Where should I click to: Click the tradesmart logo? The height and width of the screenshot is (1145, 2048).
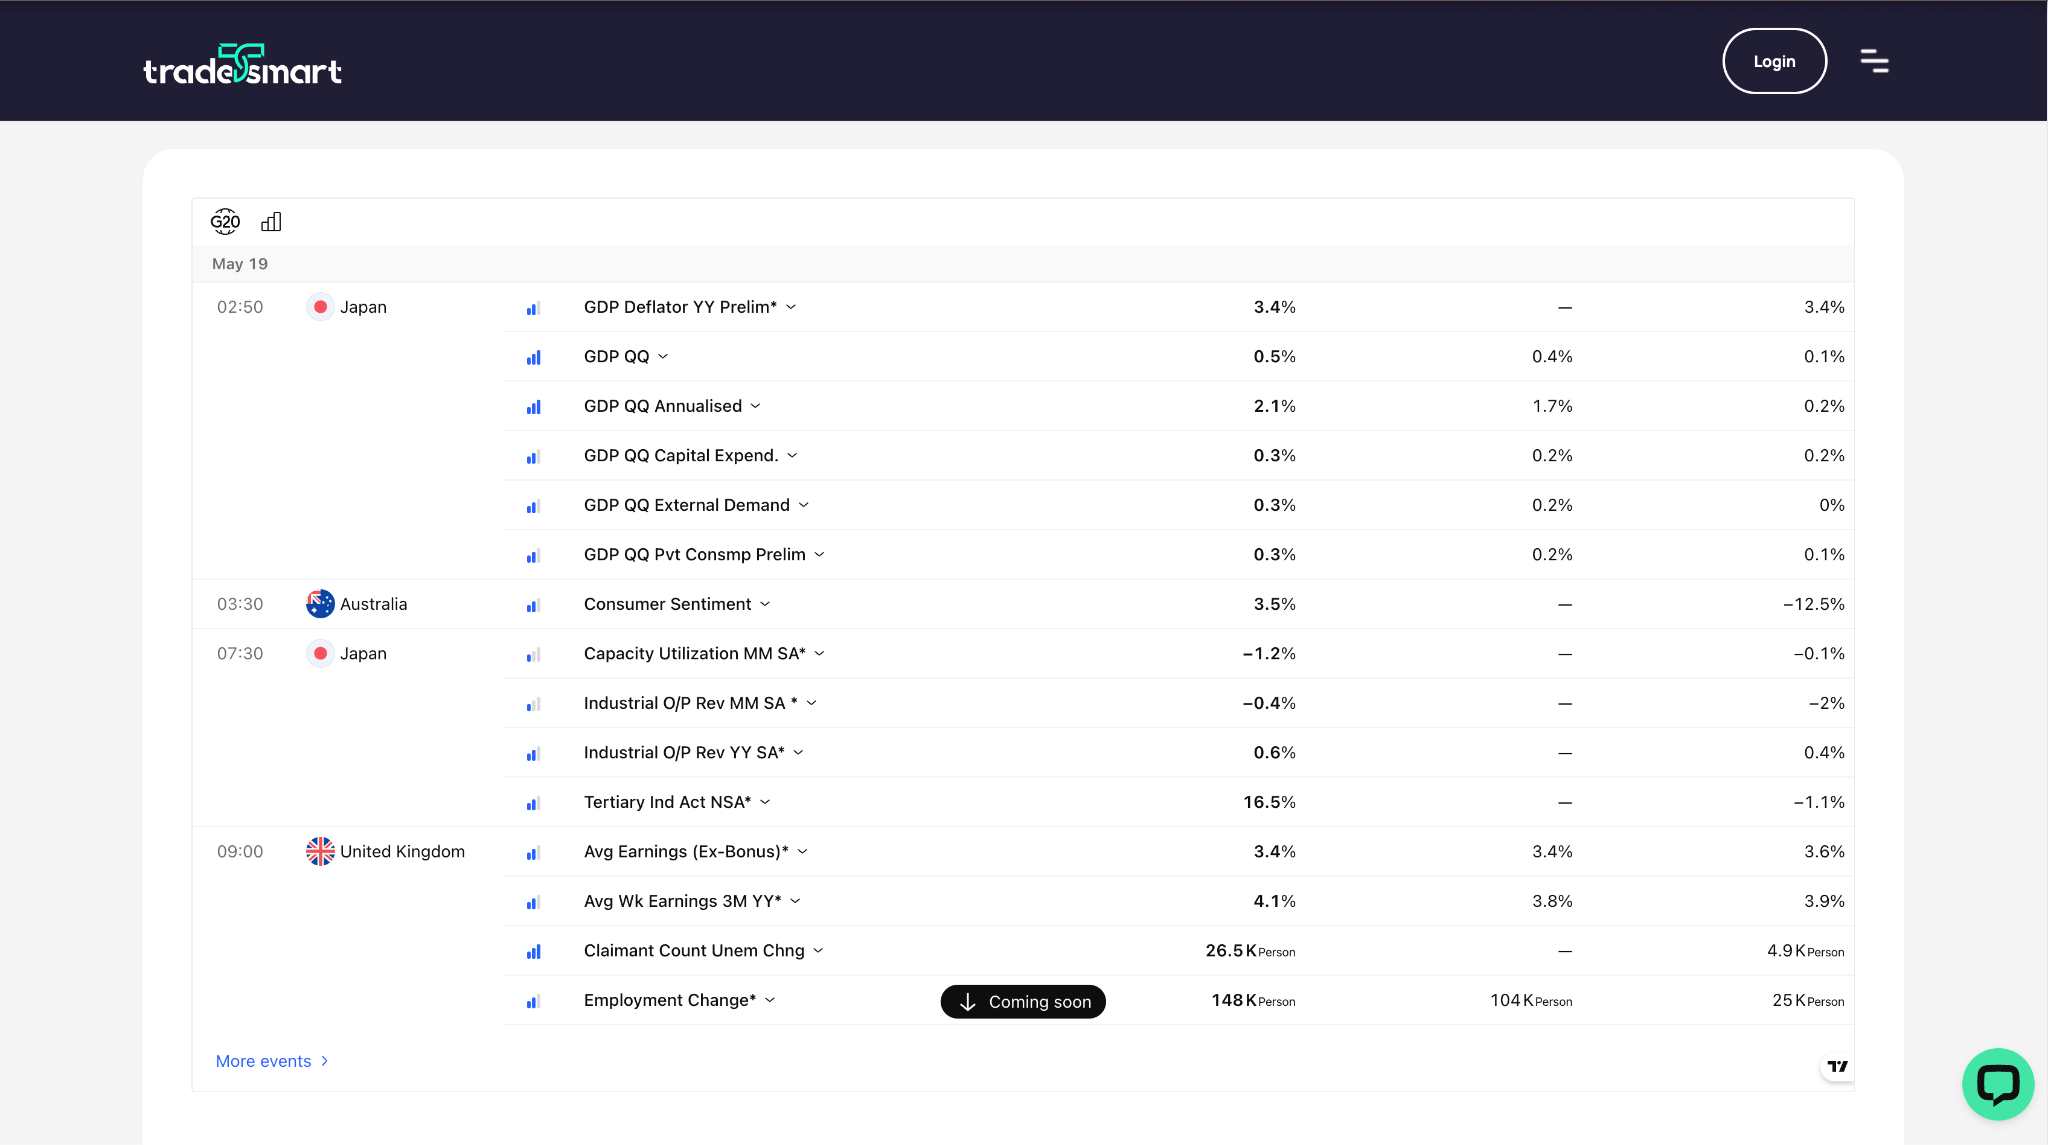(x=242, y=64)
